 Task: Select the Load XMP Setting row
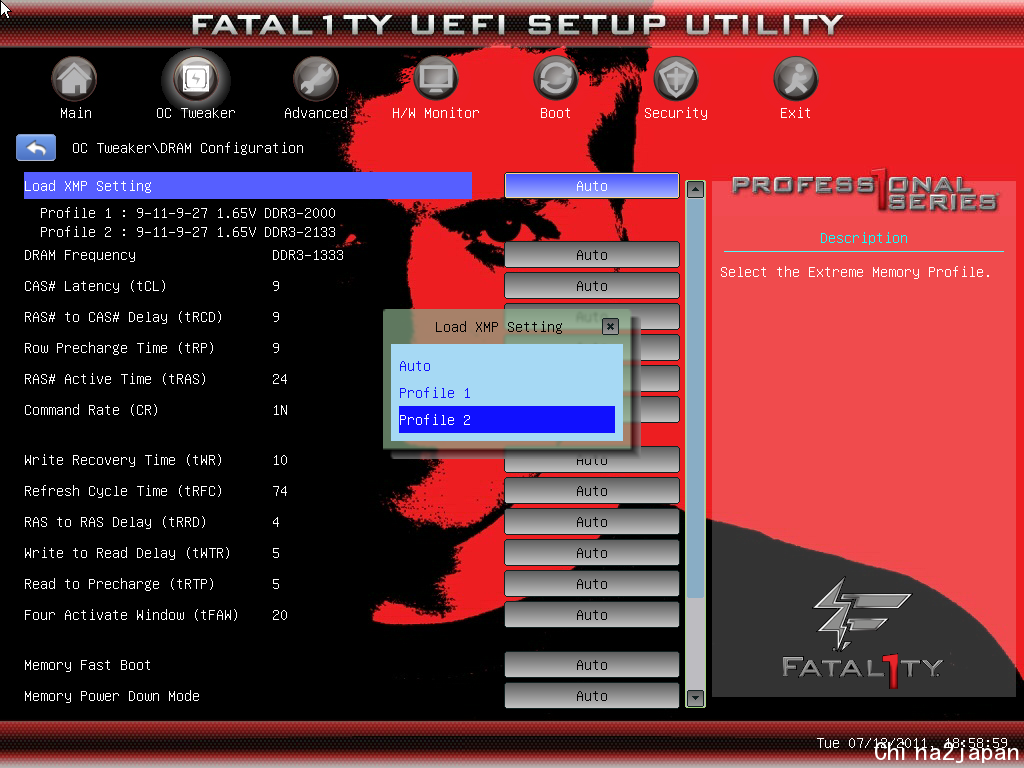click(248, 185)
